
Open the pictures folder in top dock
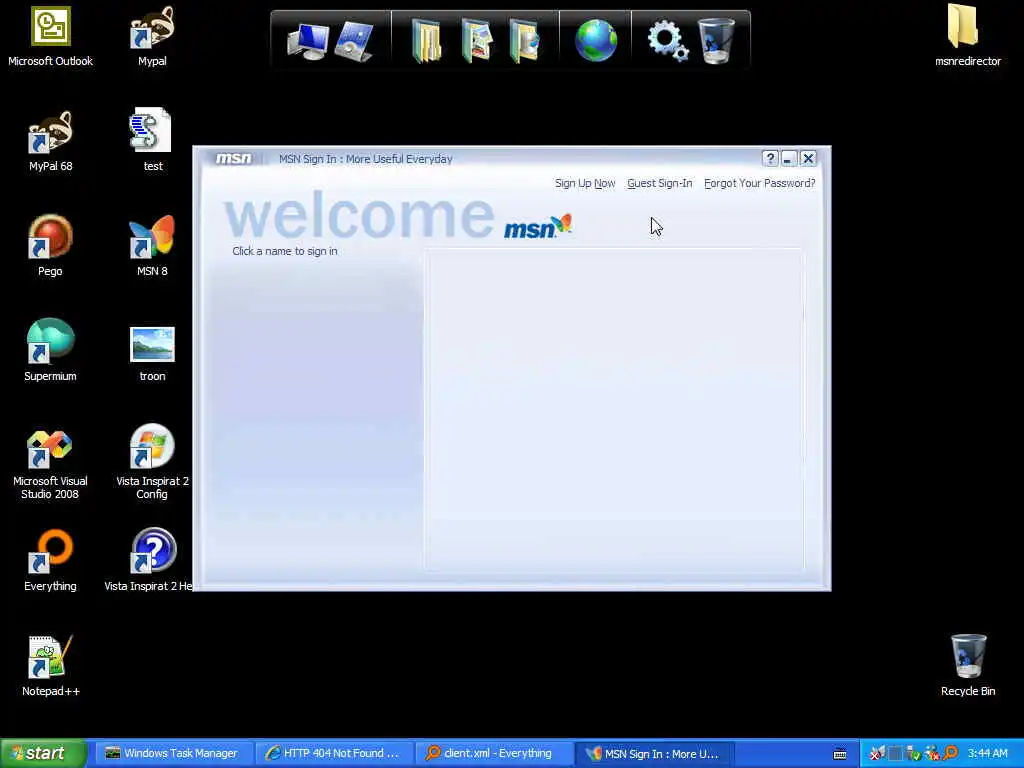[x=477, y=41]
